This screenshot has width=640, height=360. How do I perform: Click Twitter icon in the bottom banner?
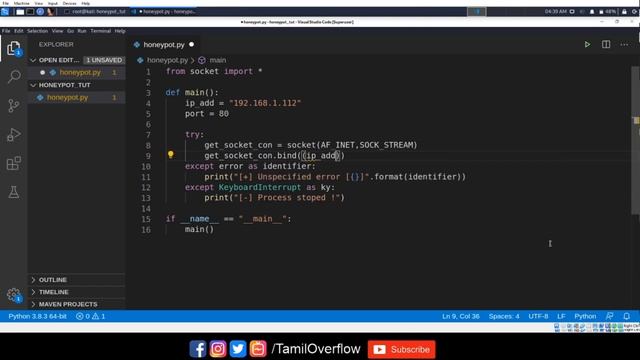coord(238,349)
